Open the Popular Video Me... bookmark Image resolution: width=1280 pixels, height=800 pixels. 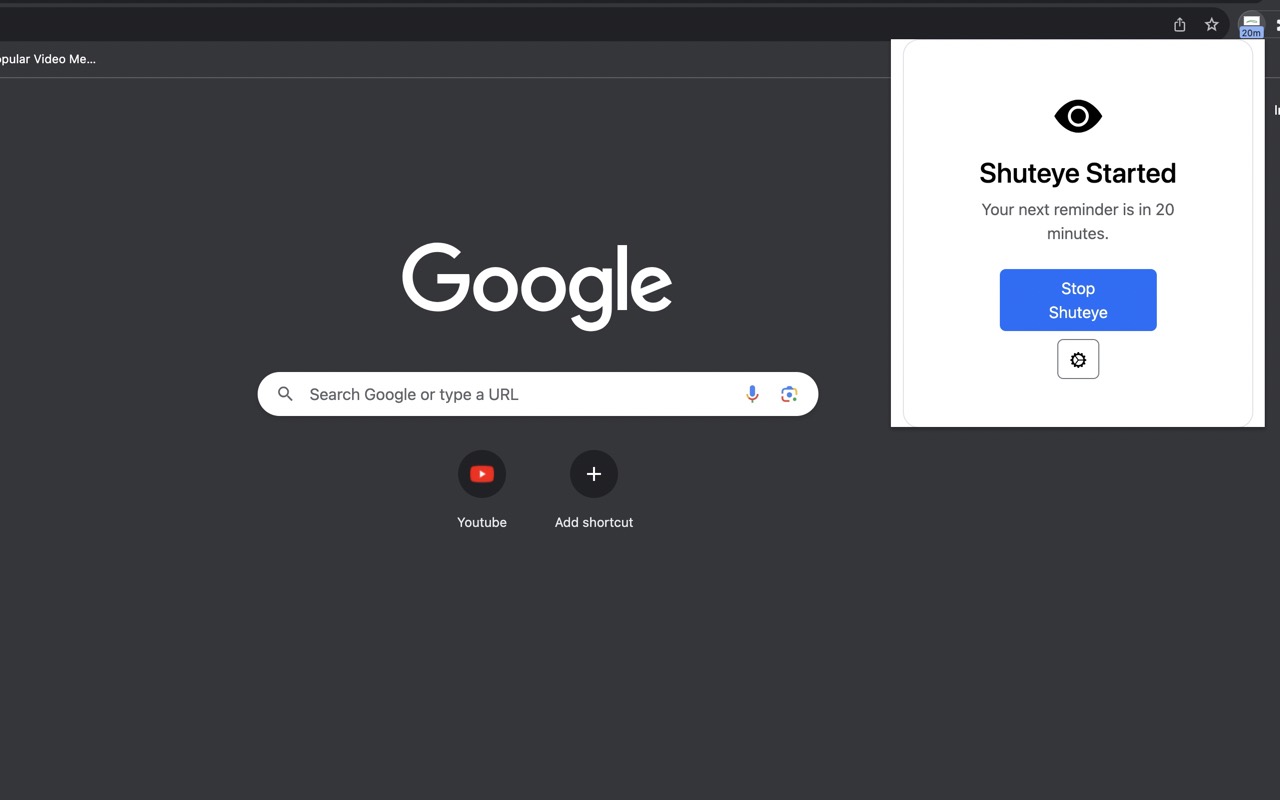tap(48, 59)
